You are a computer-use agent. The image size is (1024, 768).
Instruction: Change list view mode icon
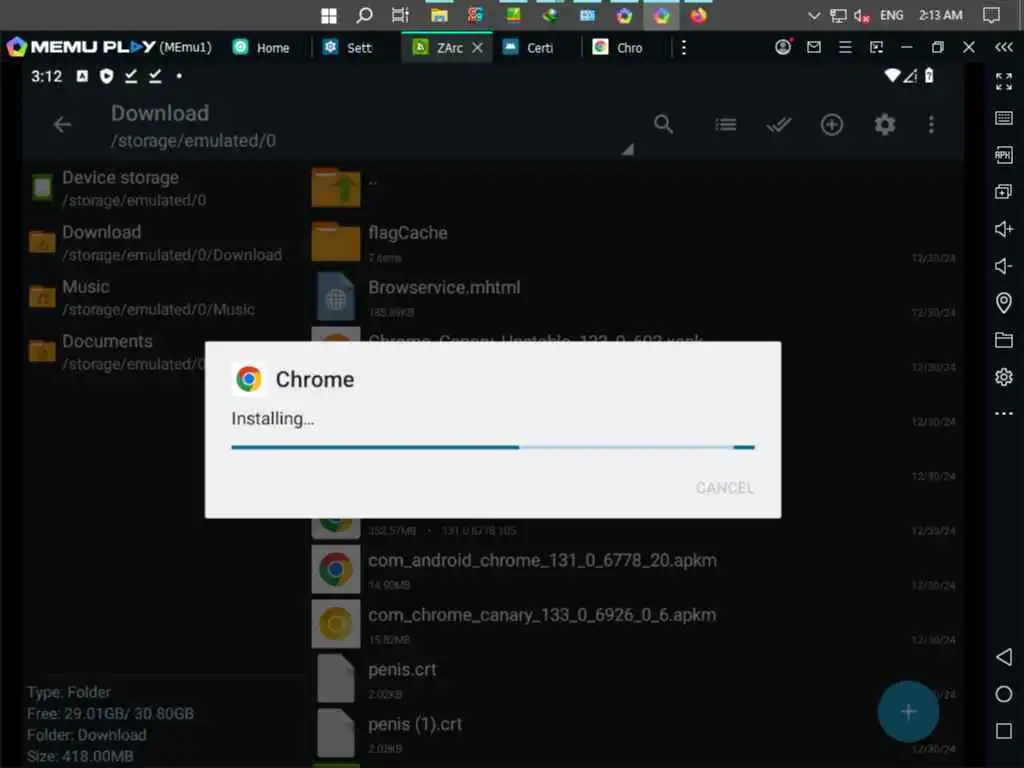pyautogui.click(x=726, y=124)
